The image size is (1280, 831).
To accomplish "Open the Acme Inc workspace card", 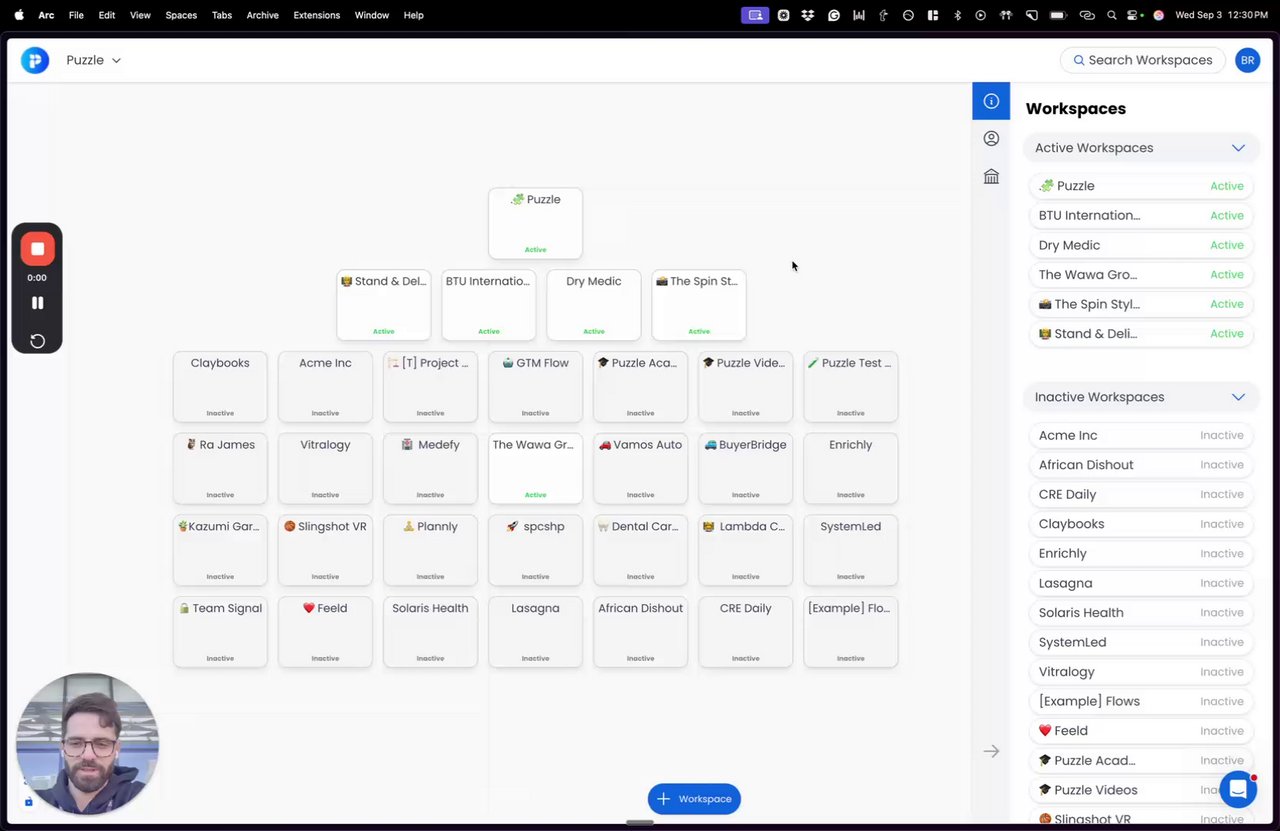I will (x=325, y=387).
